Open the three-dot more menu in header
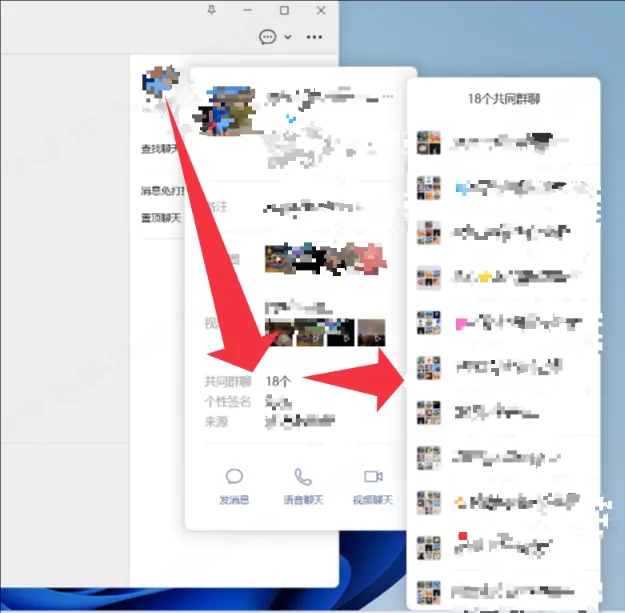The width and height of the screenshot is (625, 613). [x=315, y=37]
